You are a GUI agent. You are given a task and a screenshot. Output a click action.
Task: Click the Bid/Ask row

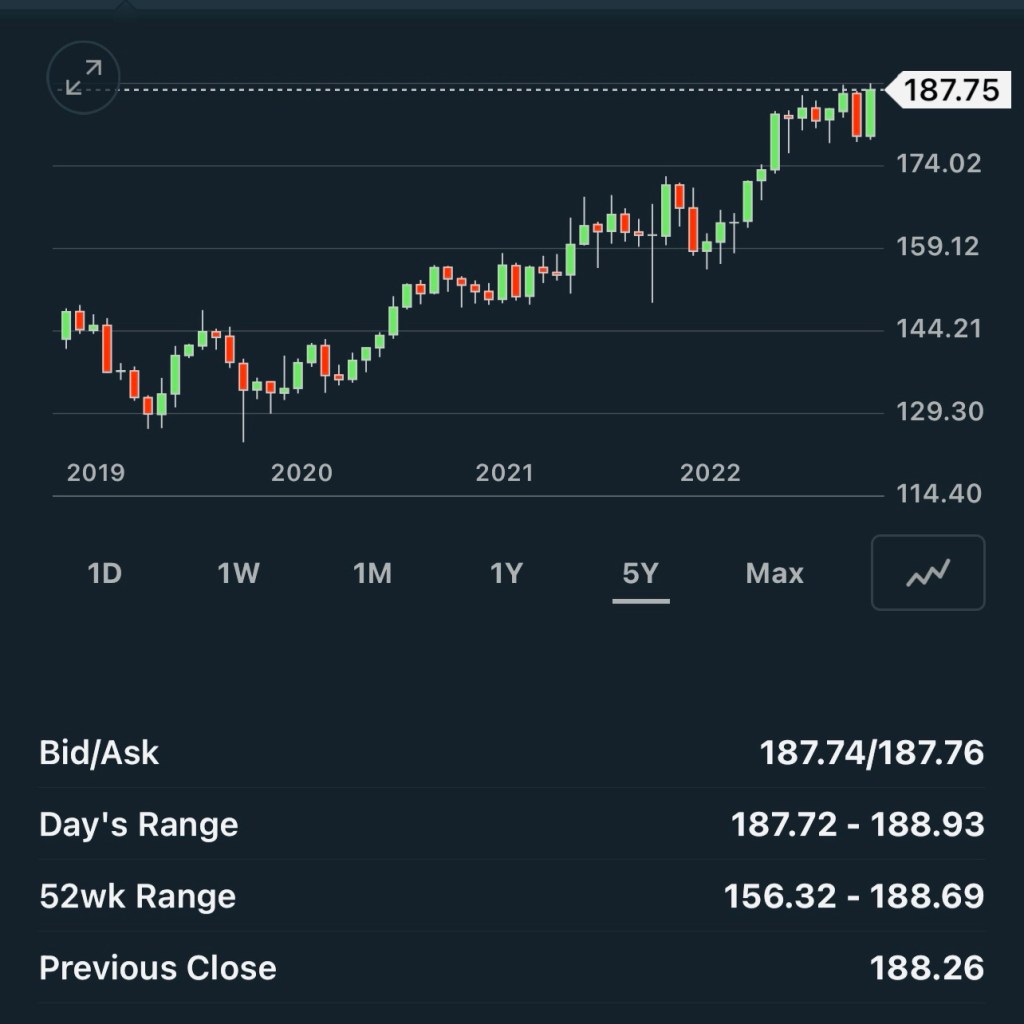coord(511,752)
